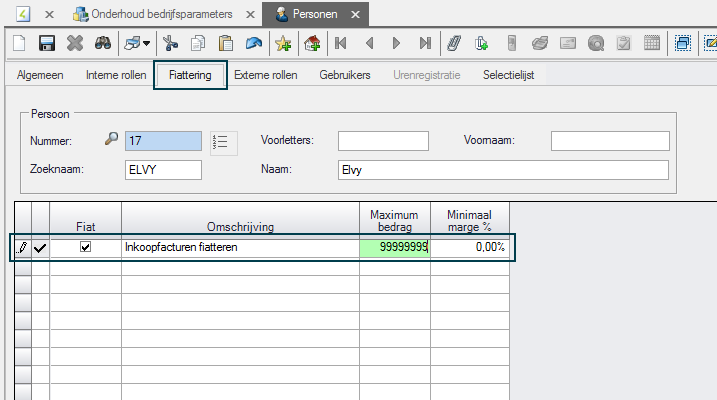Viewport: 717px width, 400px height.
Task: Click the Delete (grey X) toolbar icon
Action: click(x=74, y=43)
